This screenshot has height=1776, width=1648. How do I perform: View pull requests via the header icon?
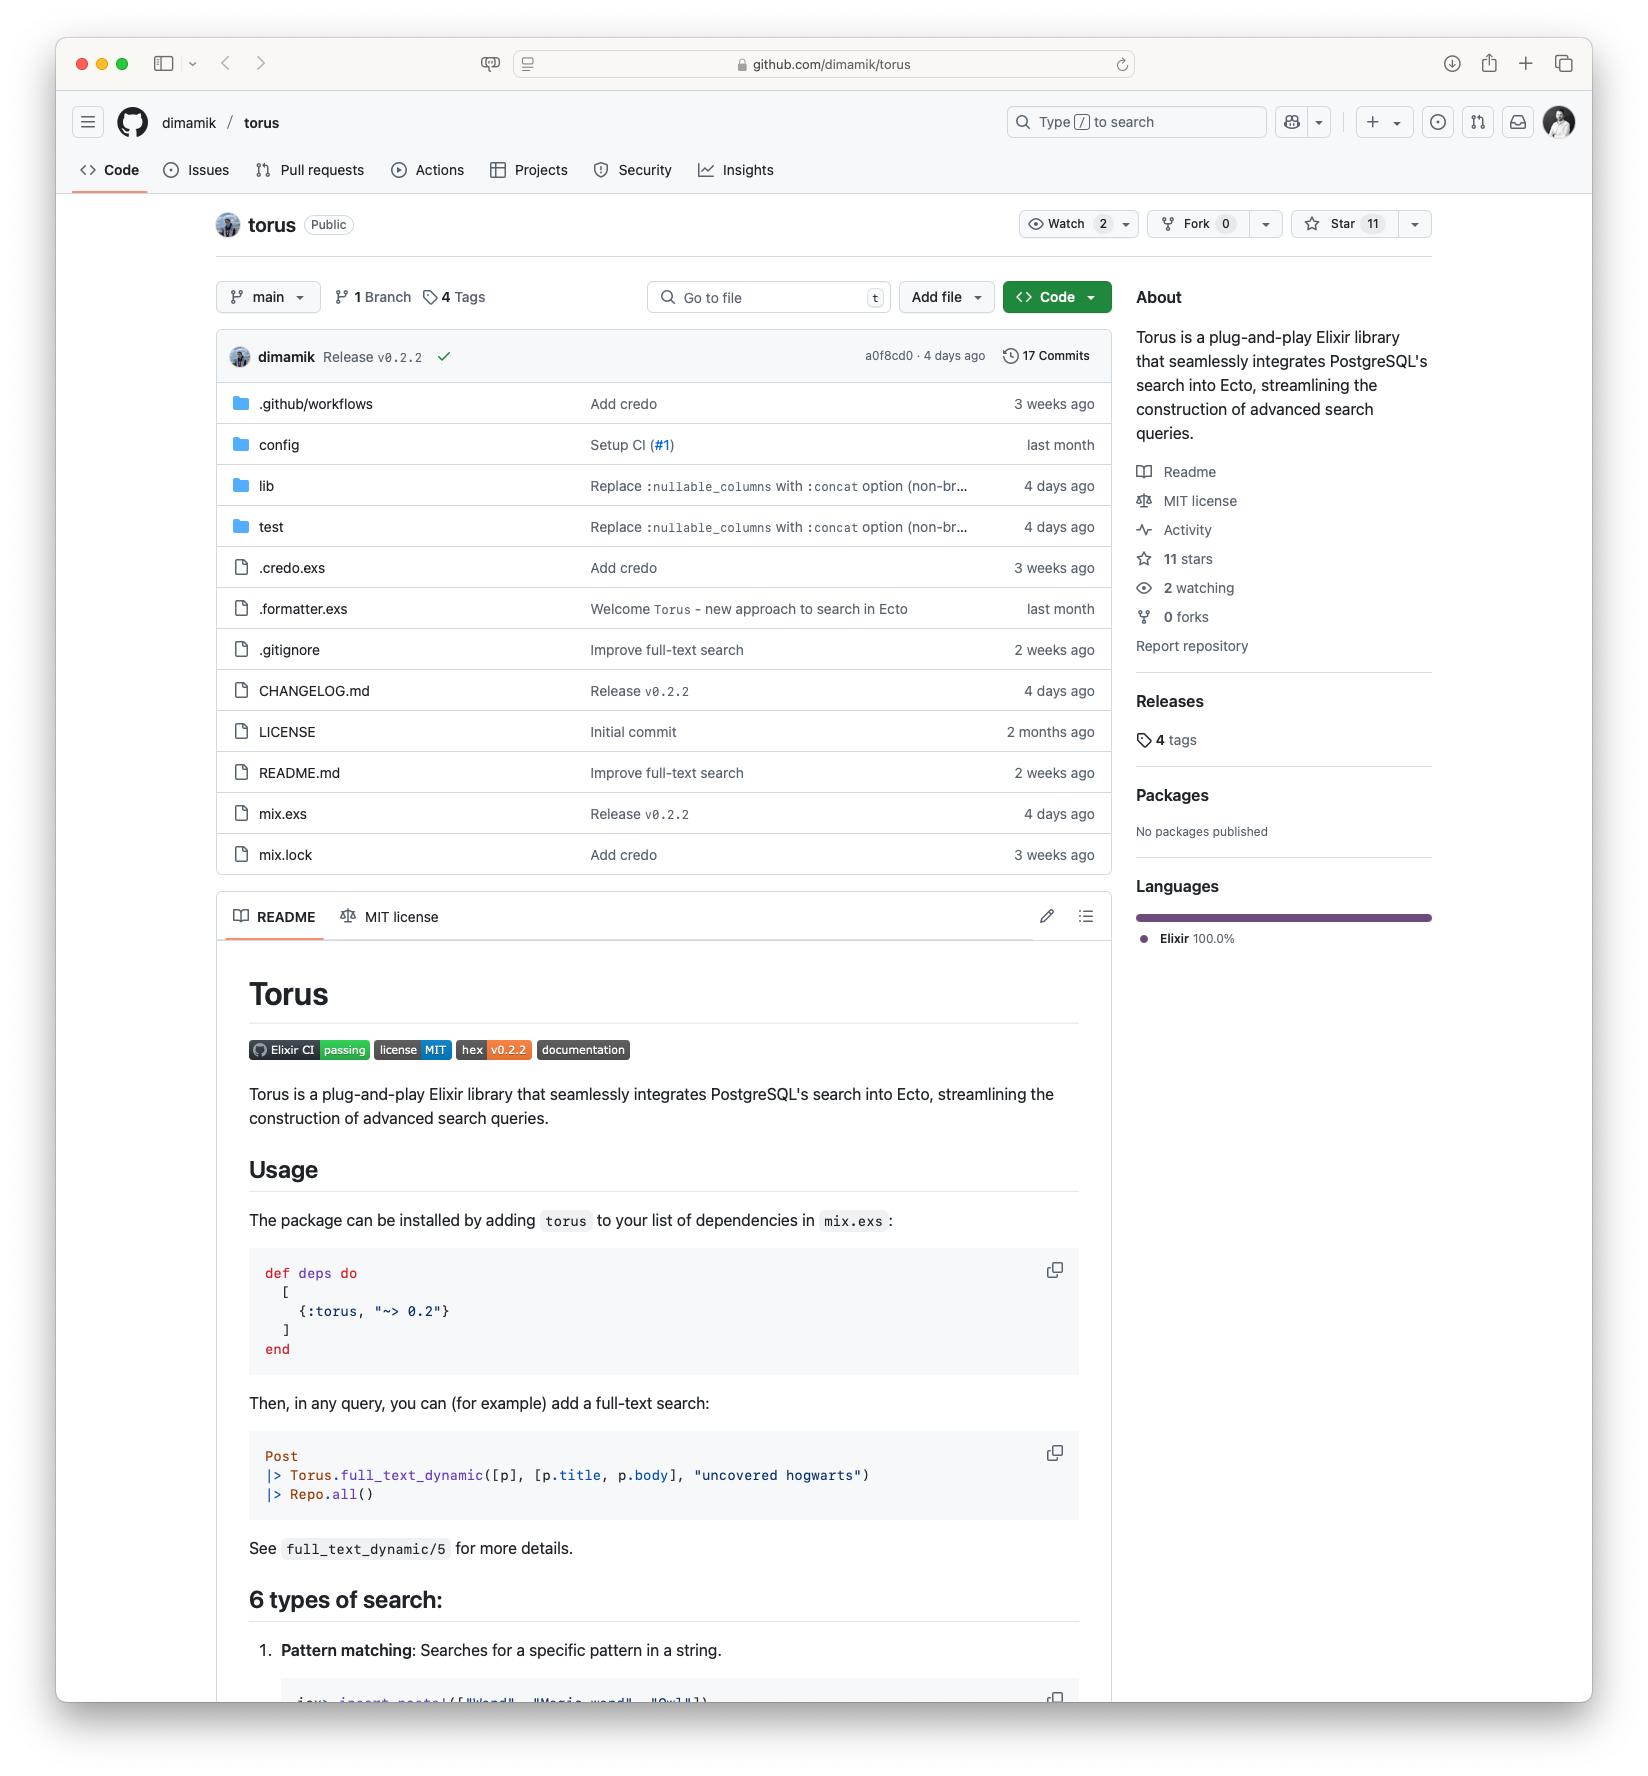tap(1477, 122)
